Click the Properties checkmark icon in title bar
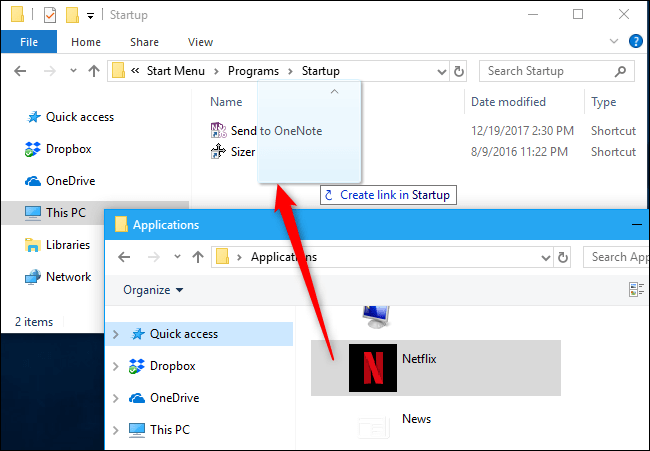650x451 pixels. click(x=50, y=15)
